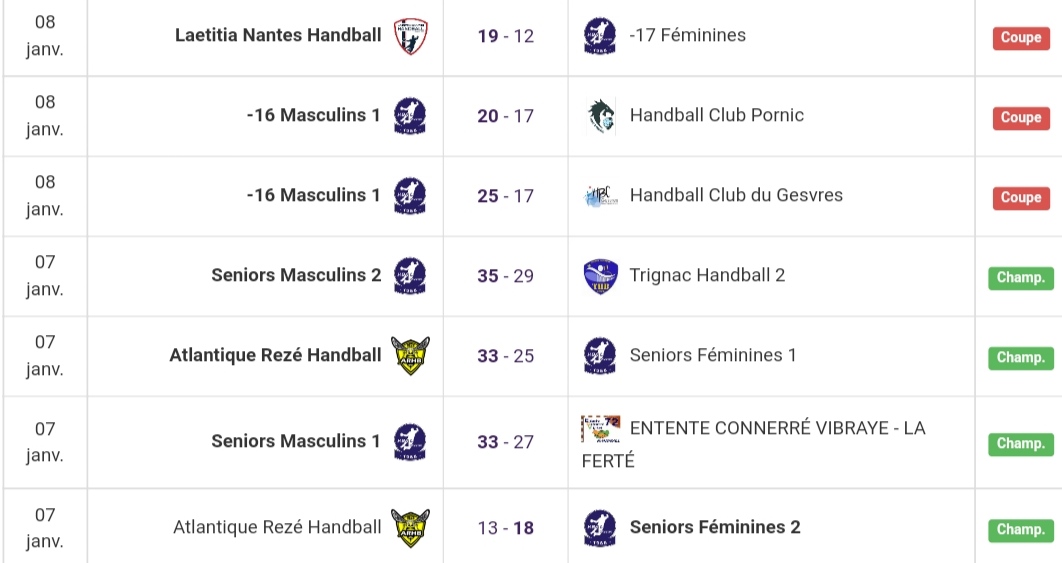This screenshot has width=1062, height=563.
Task: Click the Seniors Masculins 2 team logo
Action: click(x=410, y=276)
